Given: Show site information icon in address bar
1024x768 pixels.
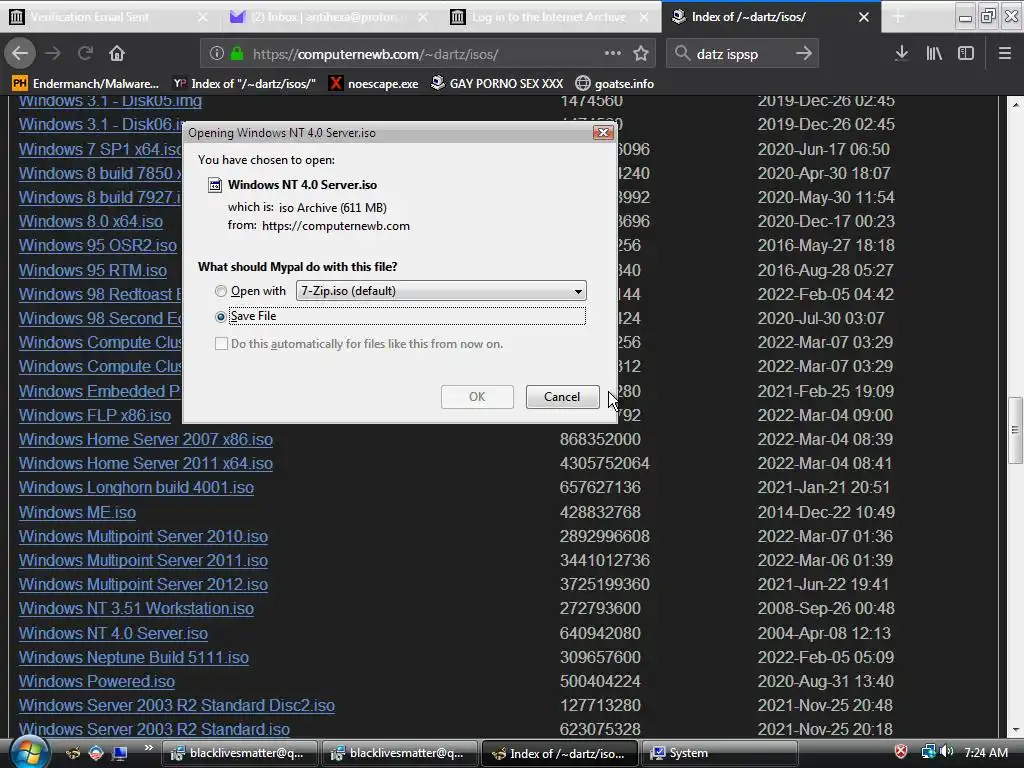Looking at the screenshot, I should 217,54.
